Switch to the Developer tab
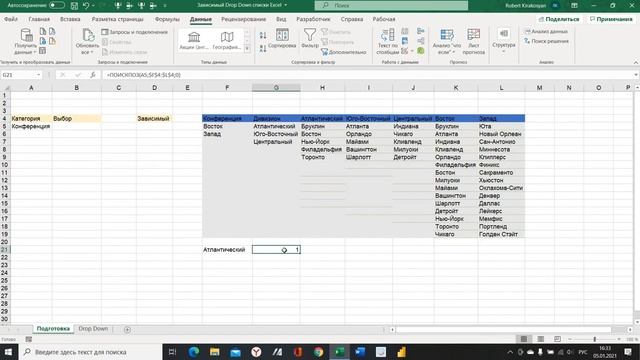This screenshot has height=360, width=640. coord(313,19)
